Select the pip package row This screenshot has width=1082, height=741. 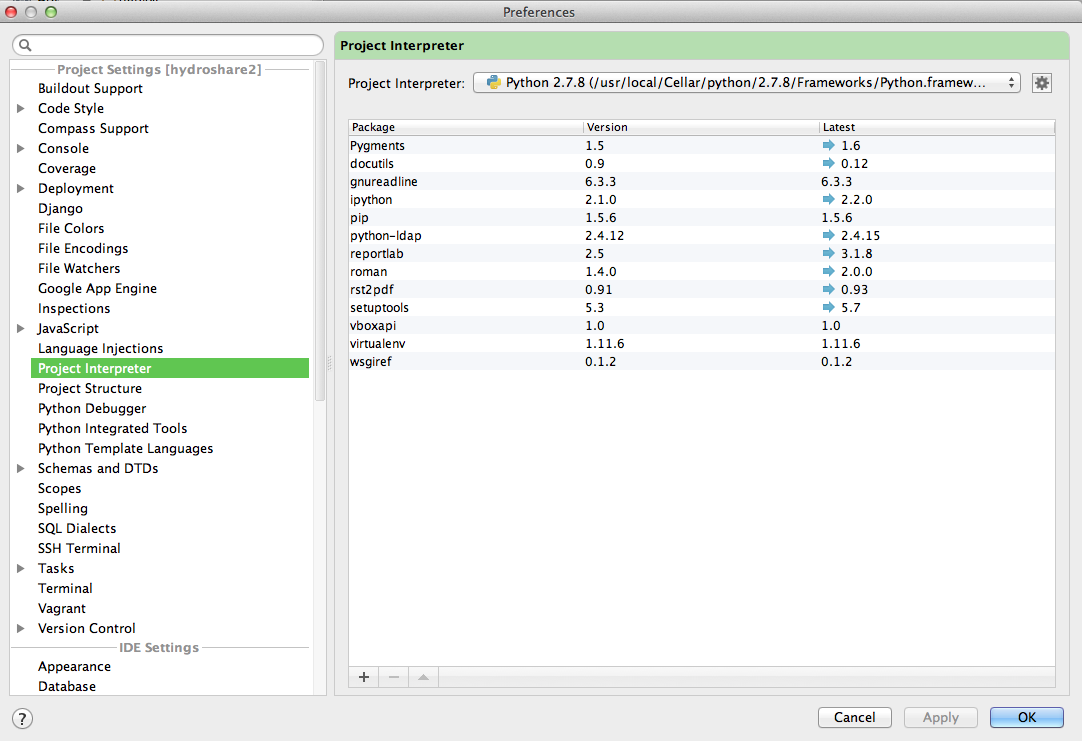(702, 217)
